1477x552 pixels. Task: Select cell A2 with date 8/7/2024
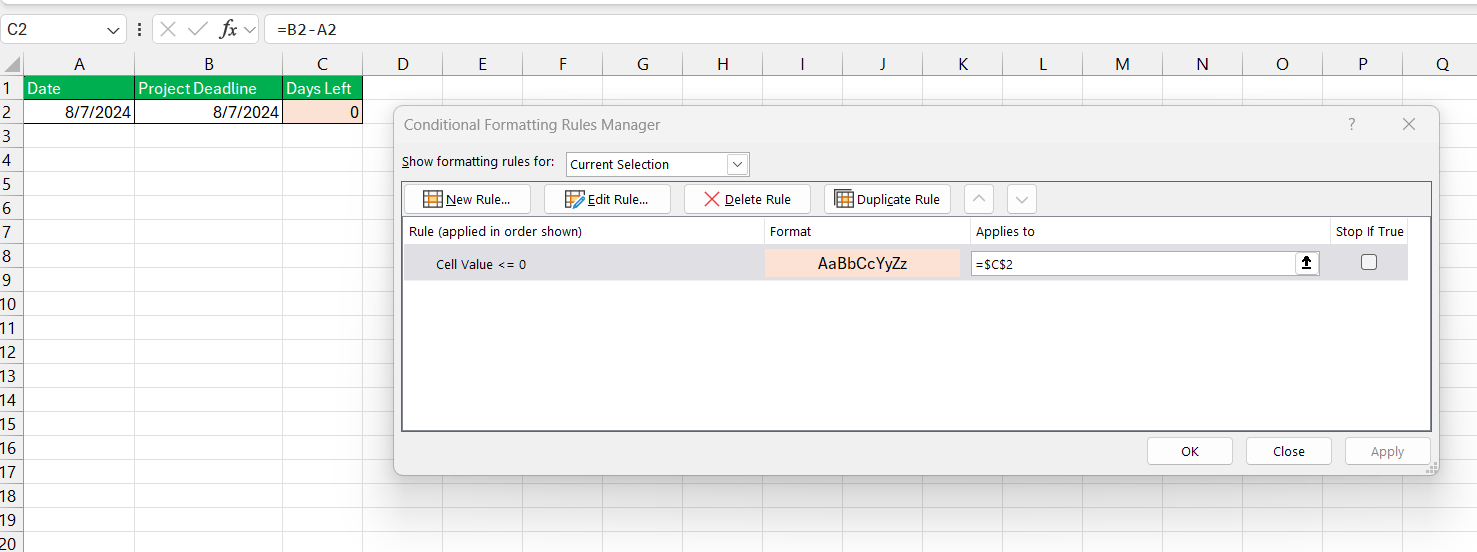(79, 112)
